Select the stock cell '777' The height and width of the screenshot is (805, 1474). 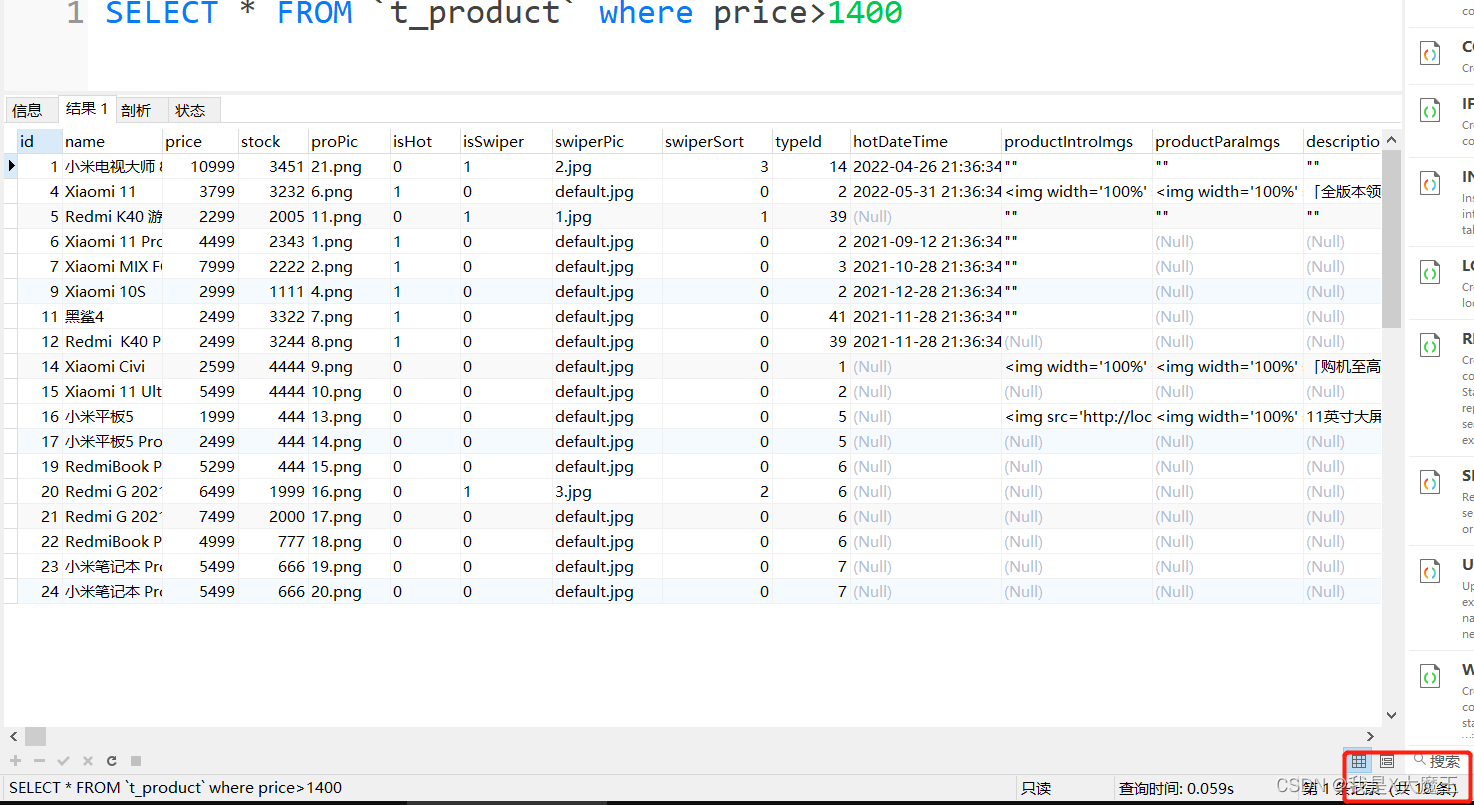point(273,541)
